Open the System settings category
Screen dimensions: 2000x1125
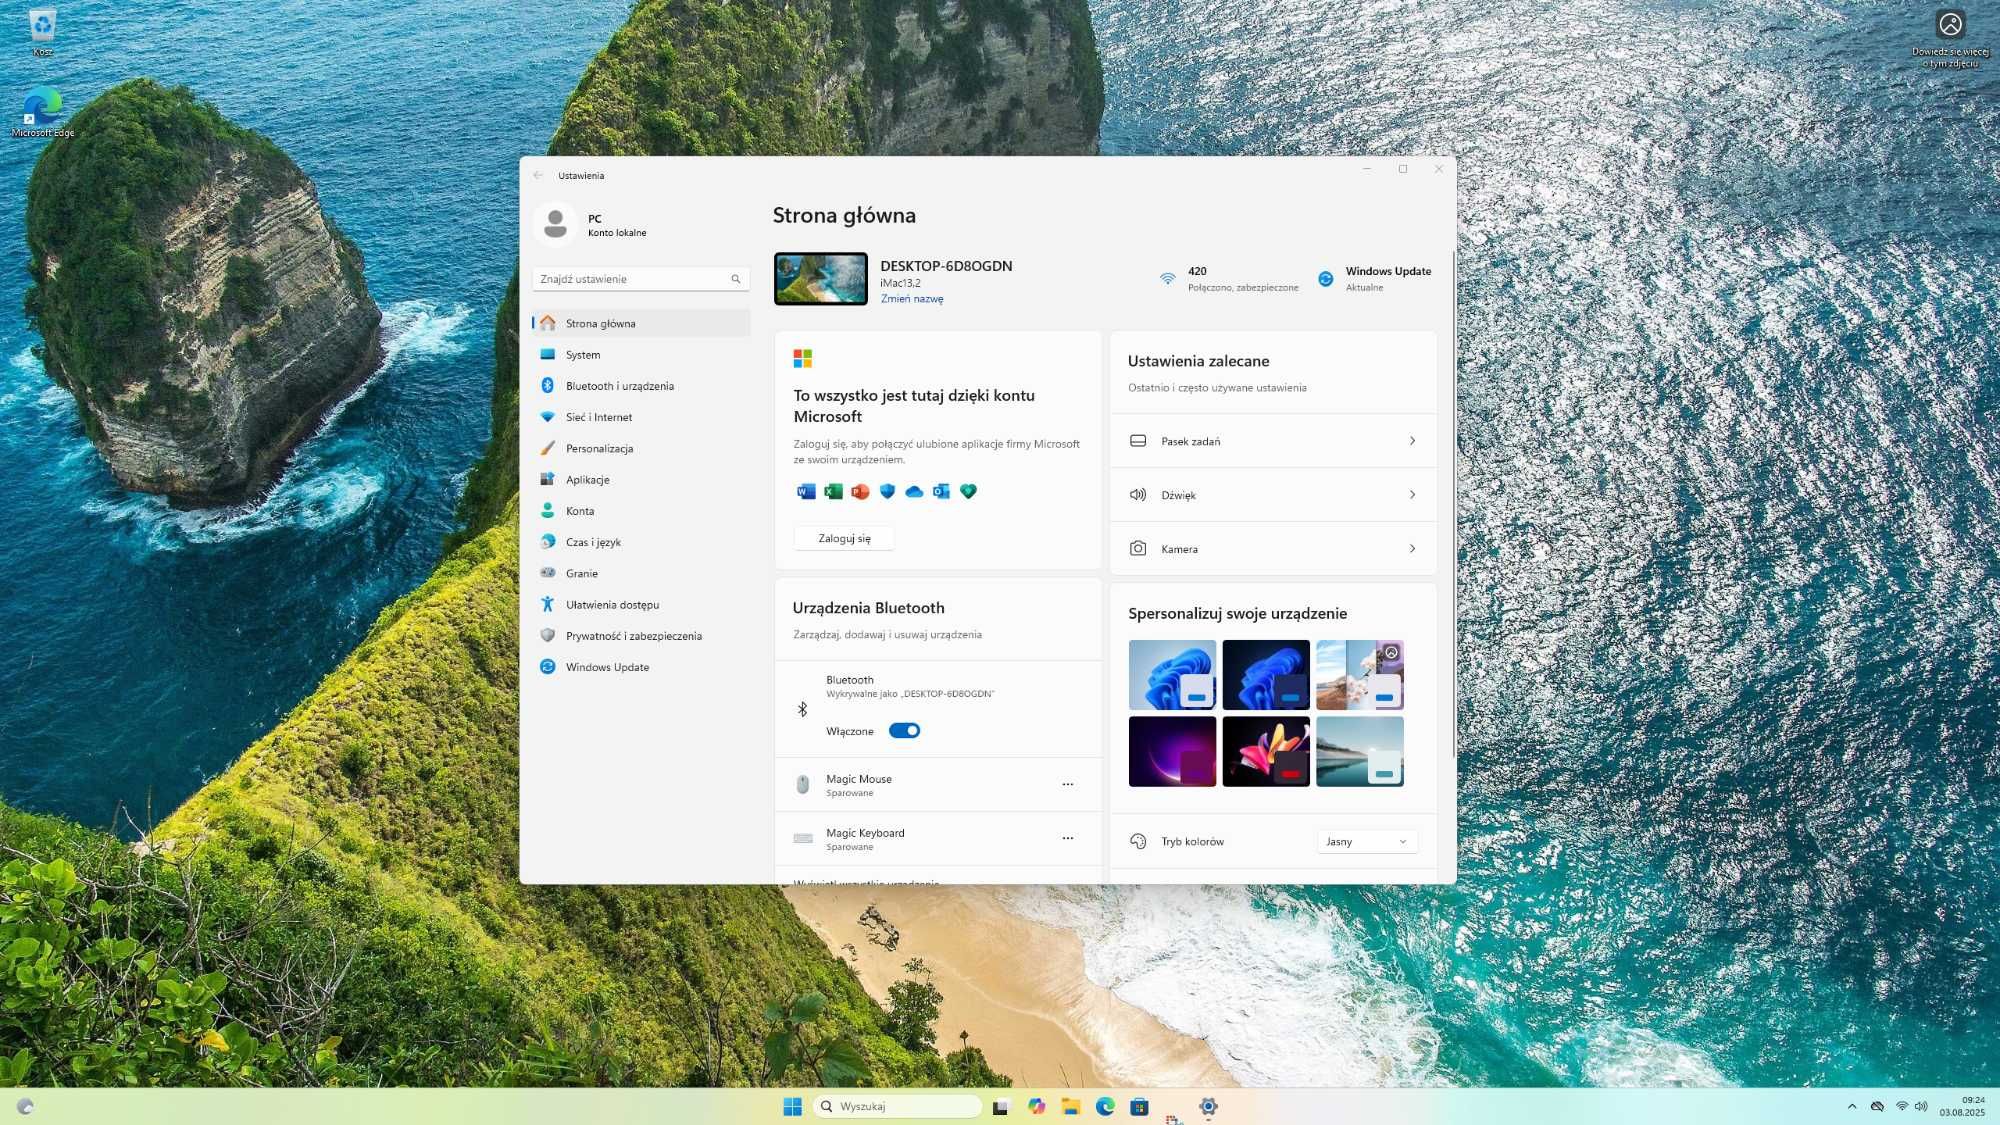click(x=641, y=355)
